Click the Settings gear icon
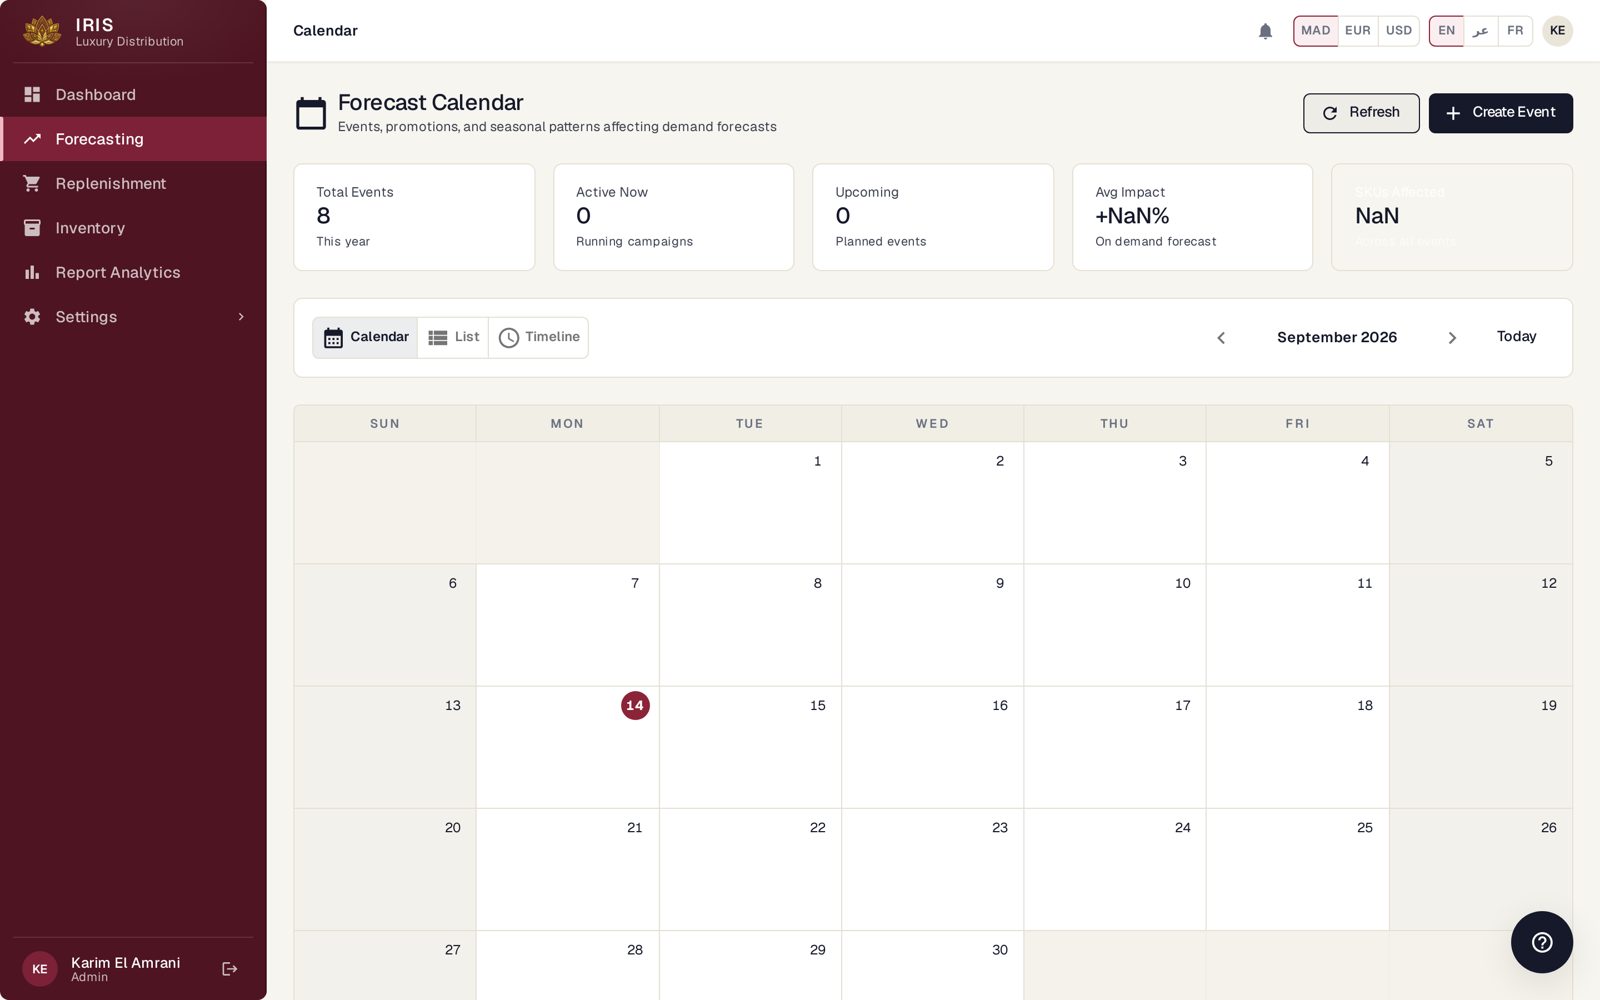This screenshot has width=1600, height=1000. 32,316
